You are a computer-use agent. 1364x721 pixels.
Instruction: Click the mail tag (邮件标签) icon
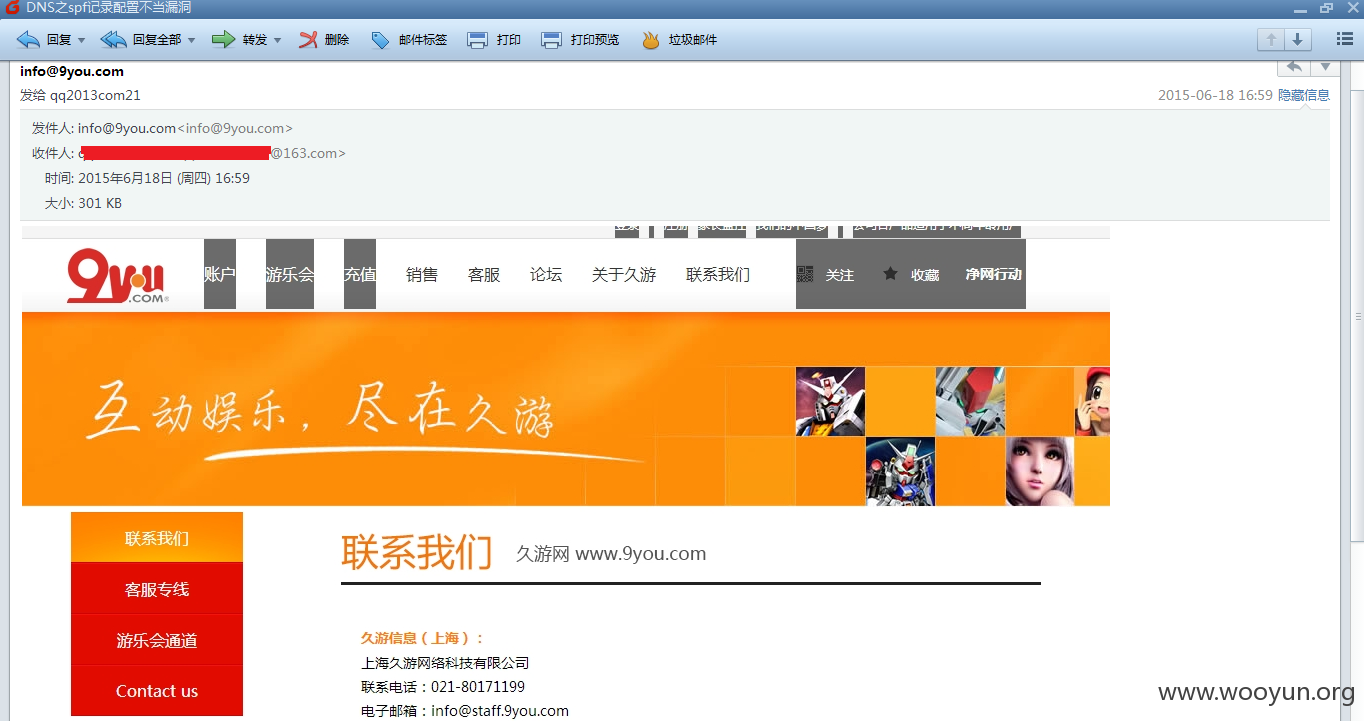[x=380, y=40]
